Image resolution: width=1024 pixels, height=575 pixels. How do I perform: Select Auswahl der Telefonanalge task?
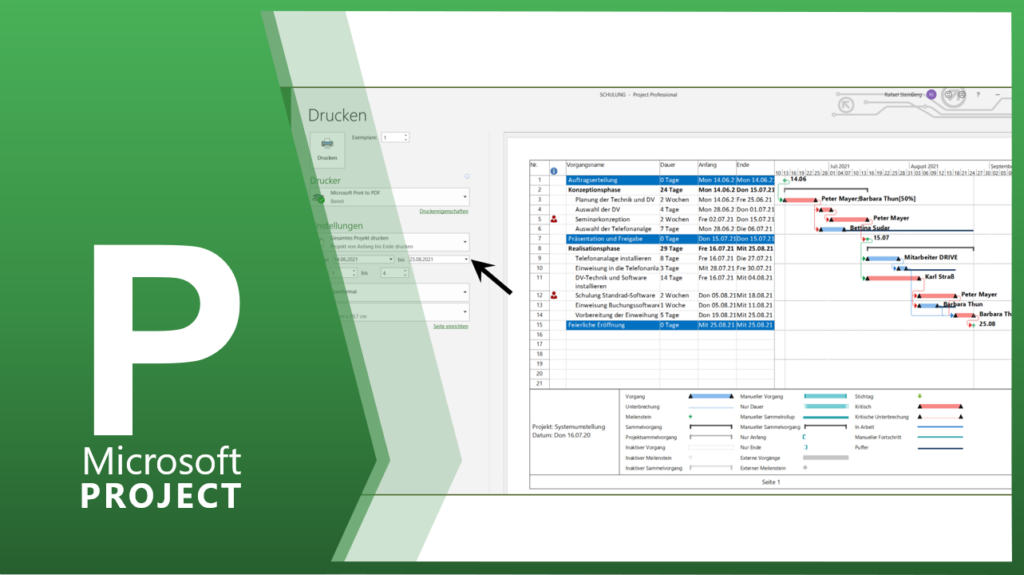[x=613, y=229]
